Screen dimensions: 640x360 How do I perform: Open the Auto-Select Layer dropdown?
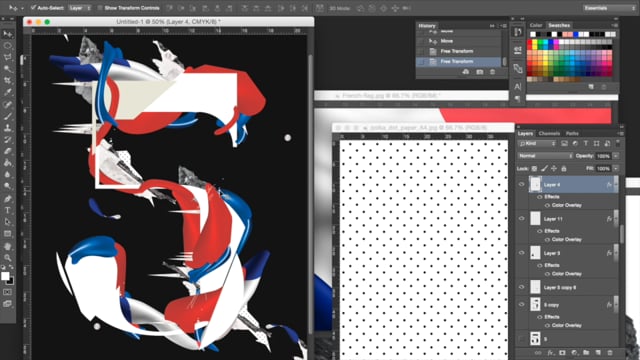pyautogui.click(x=79, y=8)
